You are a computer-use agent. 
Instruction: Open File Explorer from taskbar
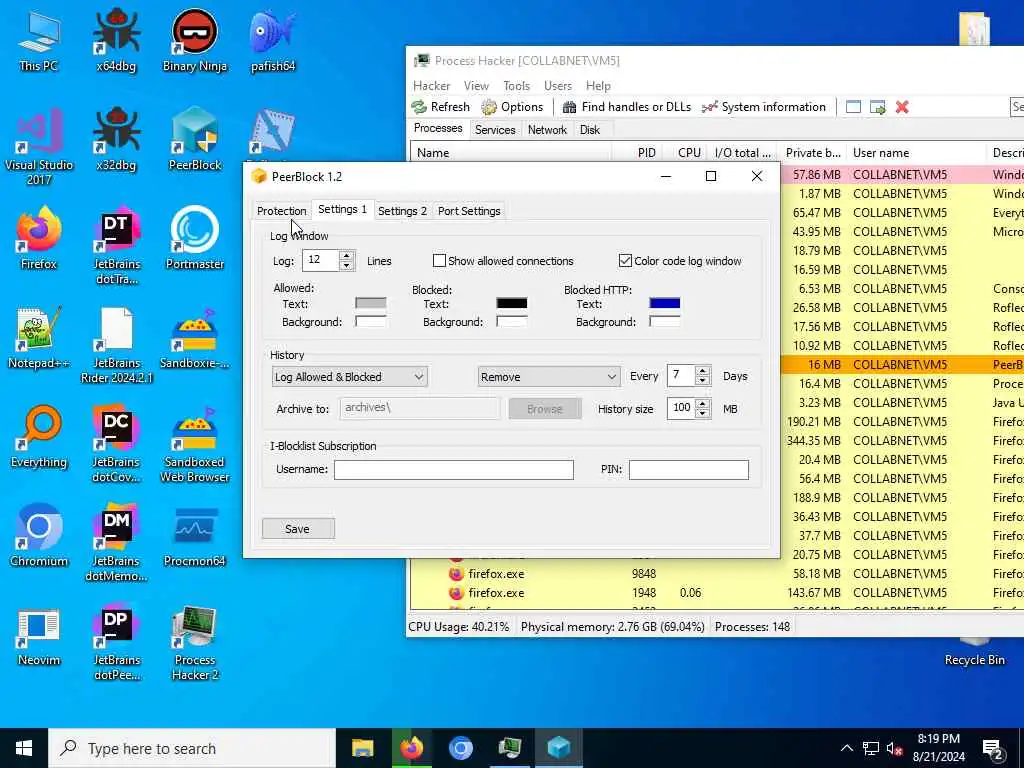362,748
